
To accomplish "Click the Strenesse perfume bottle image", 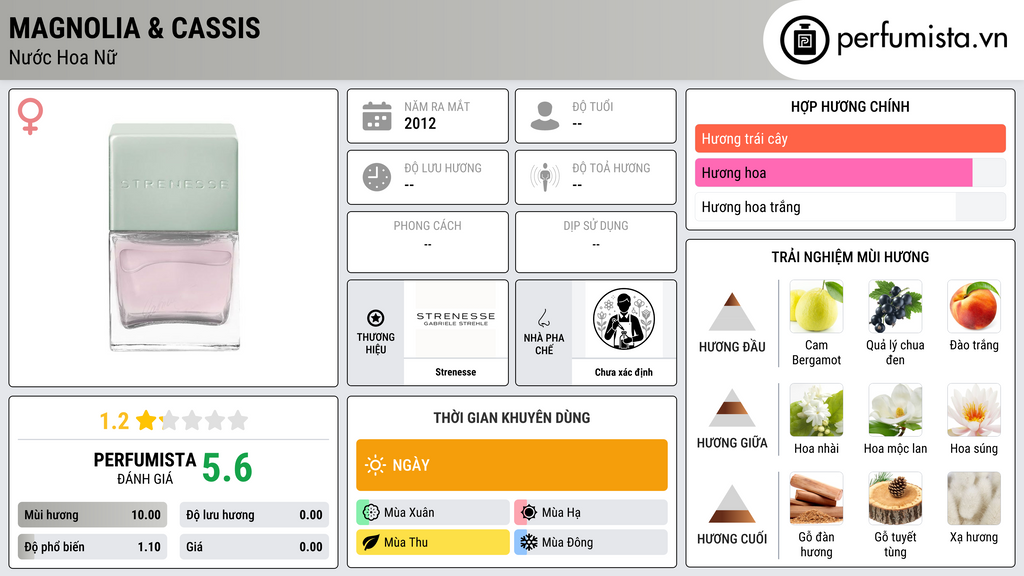I will 174,237.
